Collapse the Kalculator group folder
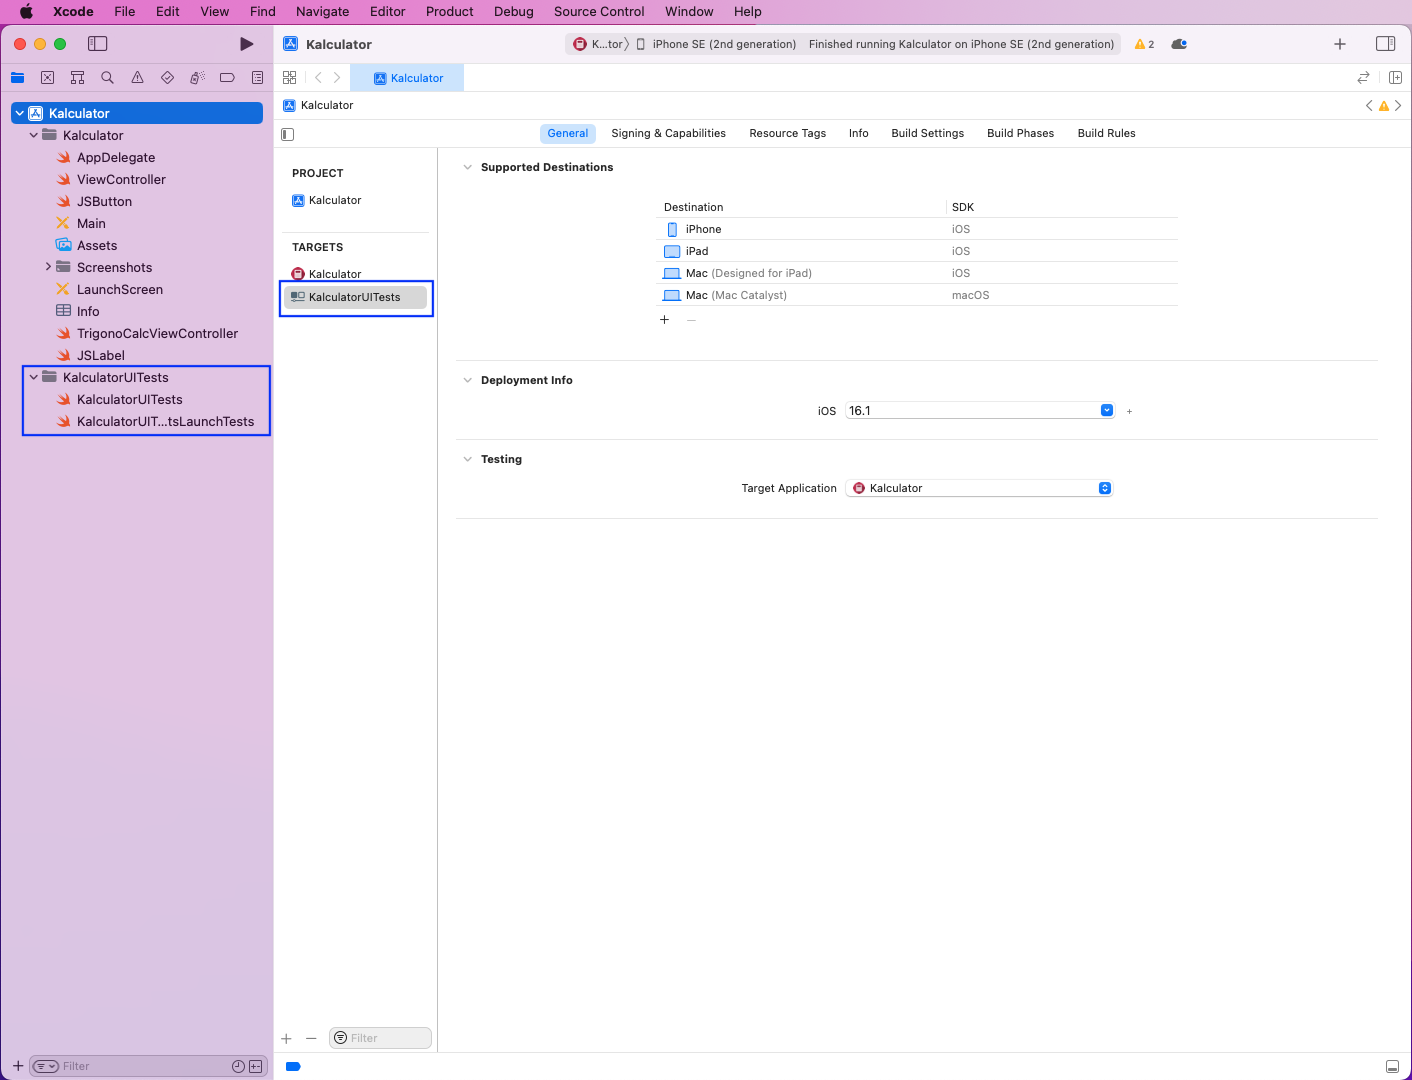Screen dimensions: 1412x1080 click(34, 136)
